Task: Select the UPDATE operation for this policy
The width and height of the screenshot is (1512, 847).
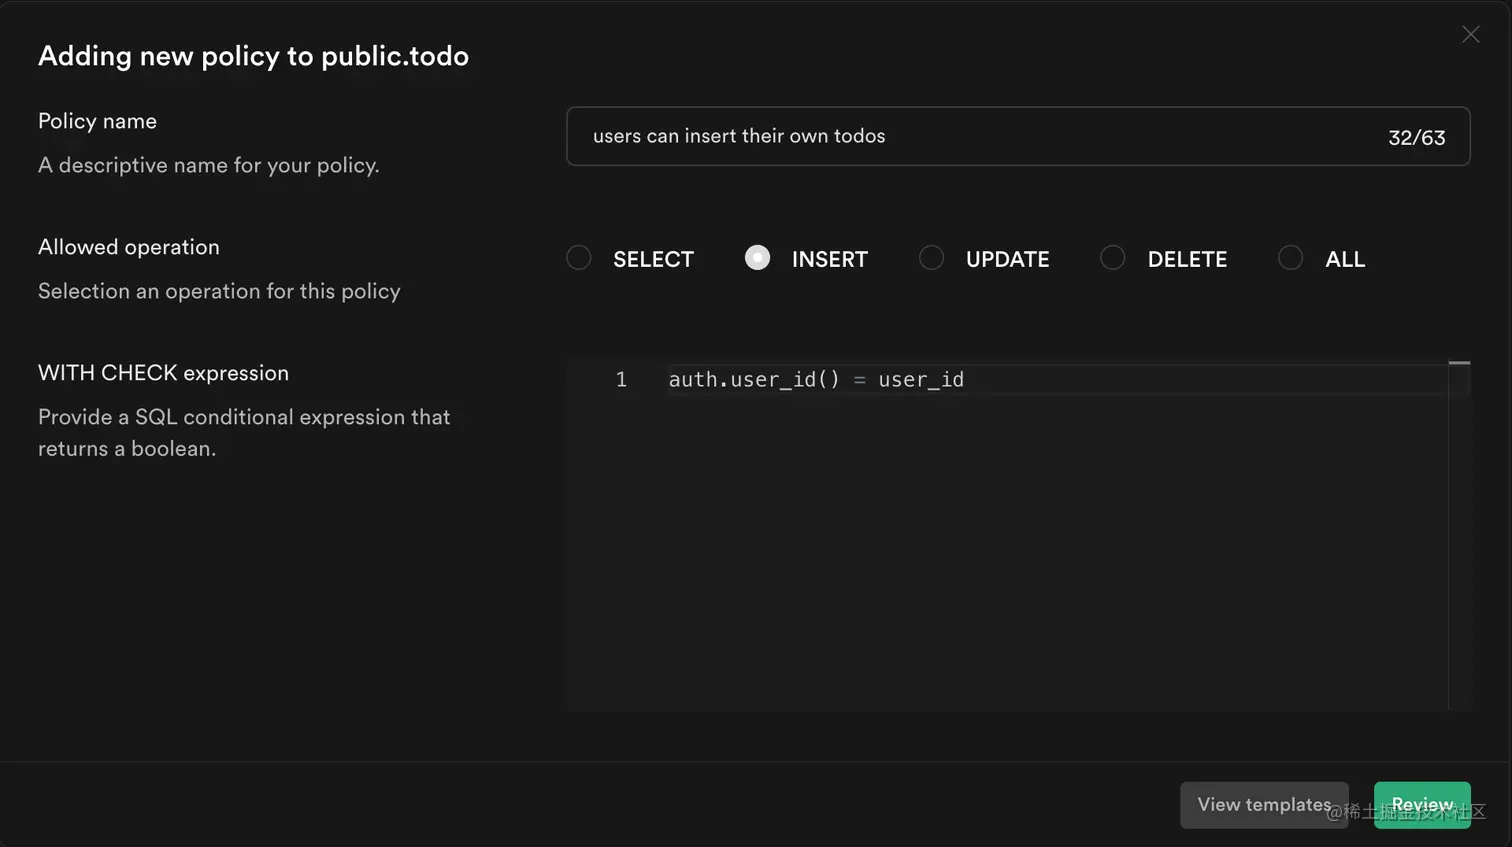Action: pos(931,258)
